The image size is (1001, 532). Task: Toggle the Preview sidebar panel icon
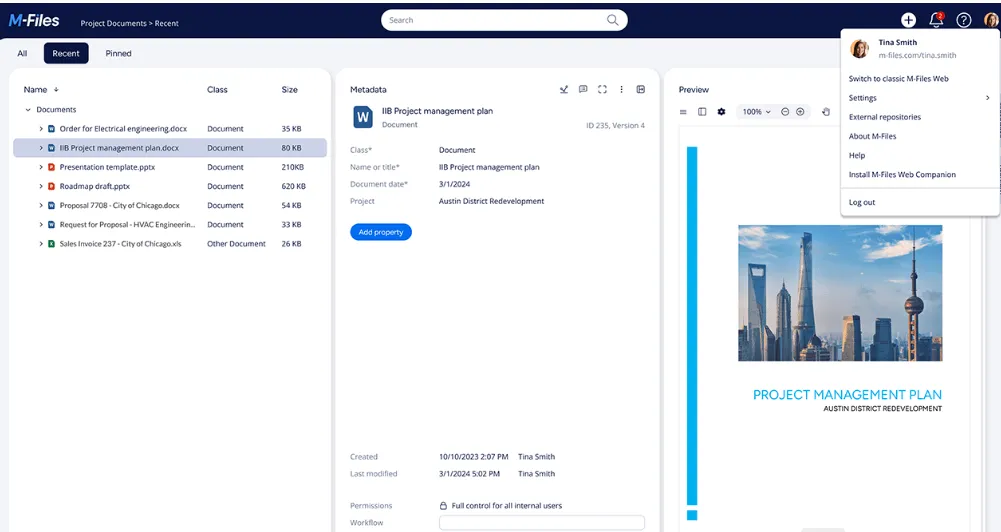[702, 112]
